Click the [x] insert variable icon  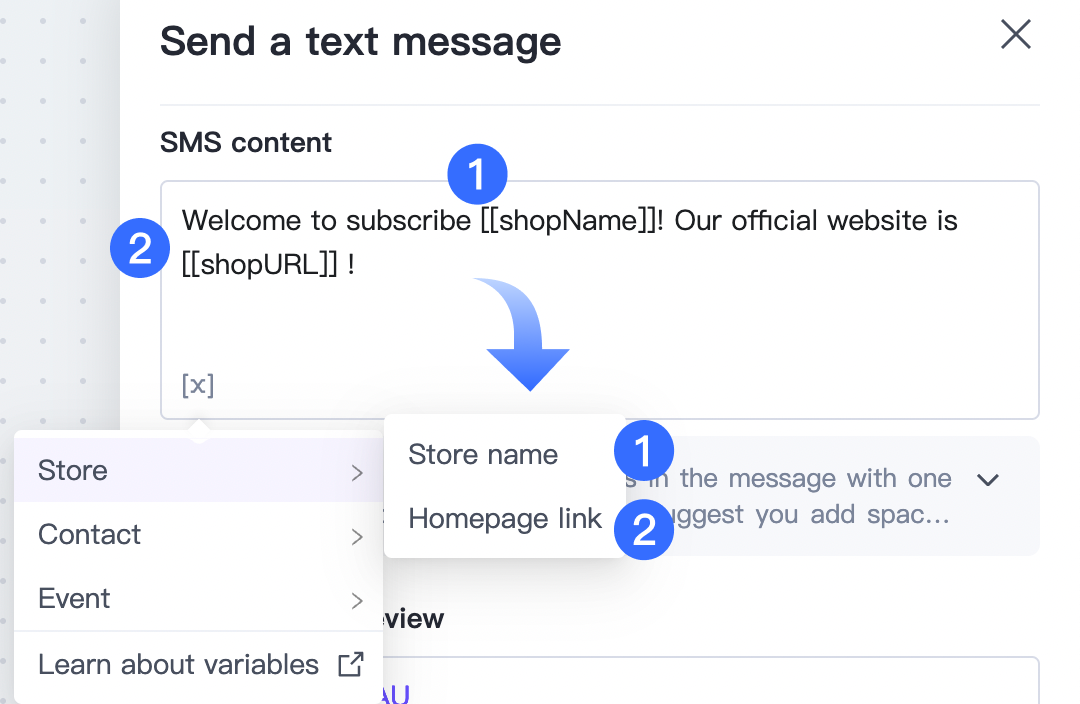[x=198, y=385]
